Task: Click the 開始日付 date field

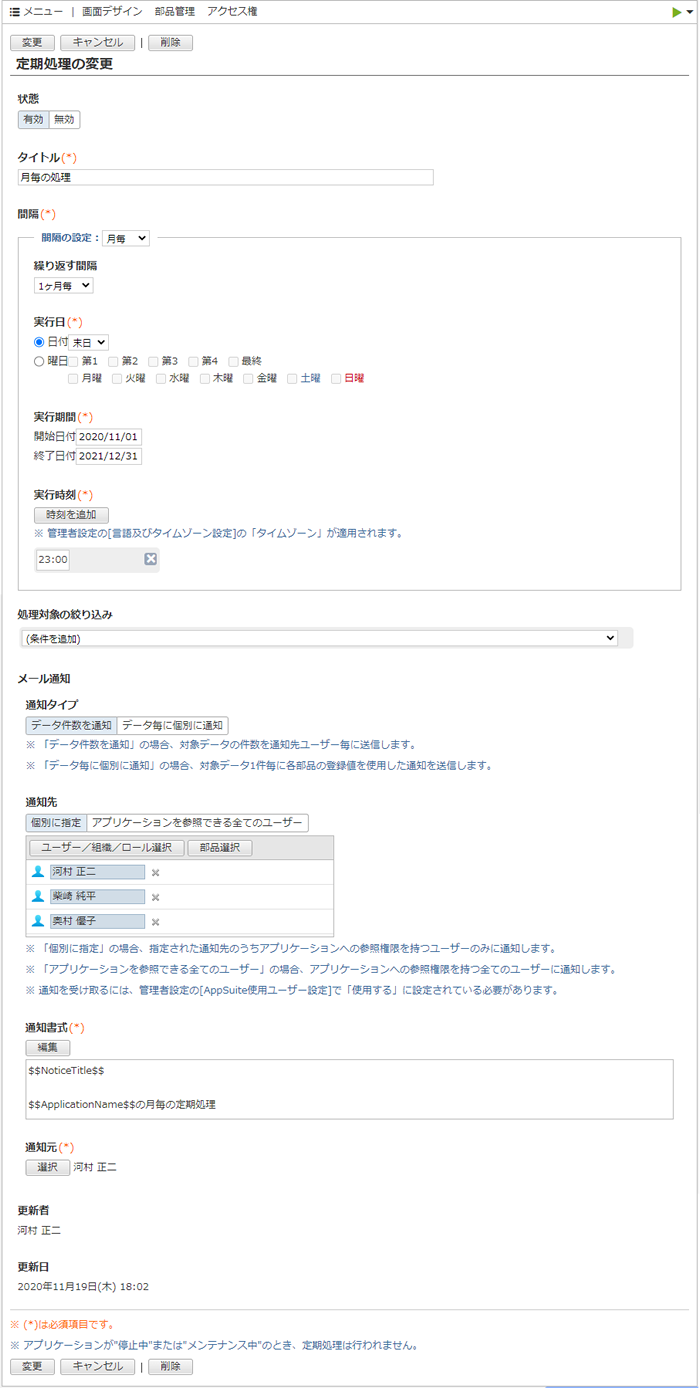Action: click(110, 437)
